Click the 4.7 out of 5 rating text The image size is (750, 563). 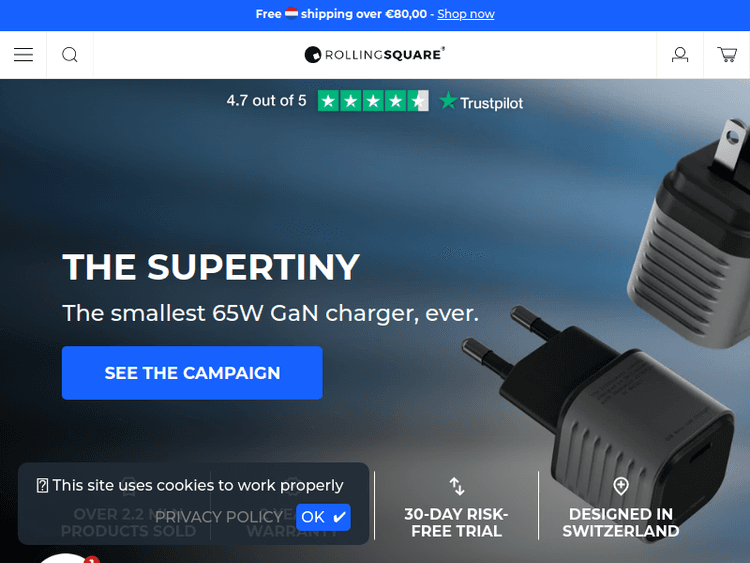266,100
